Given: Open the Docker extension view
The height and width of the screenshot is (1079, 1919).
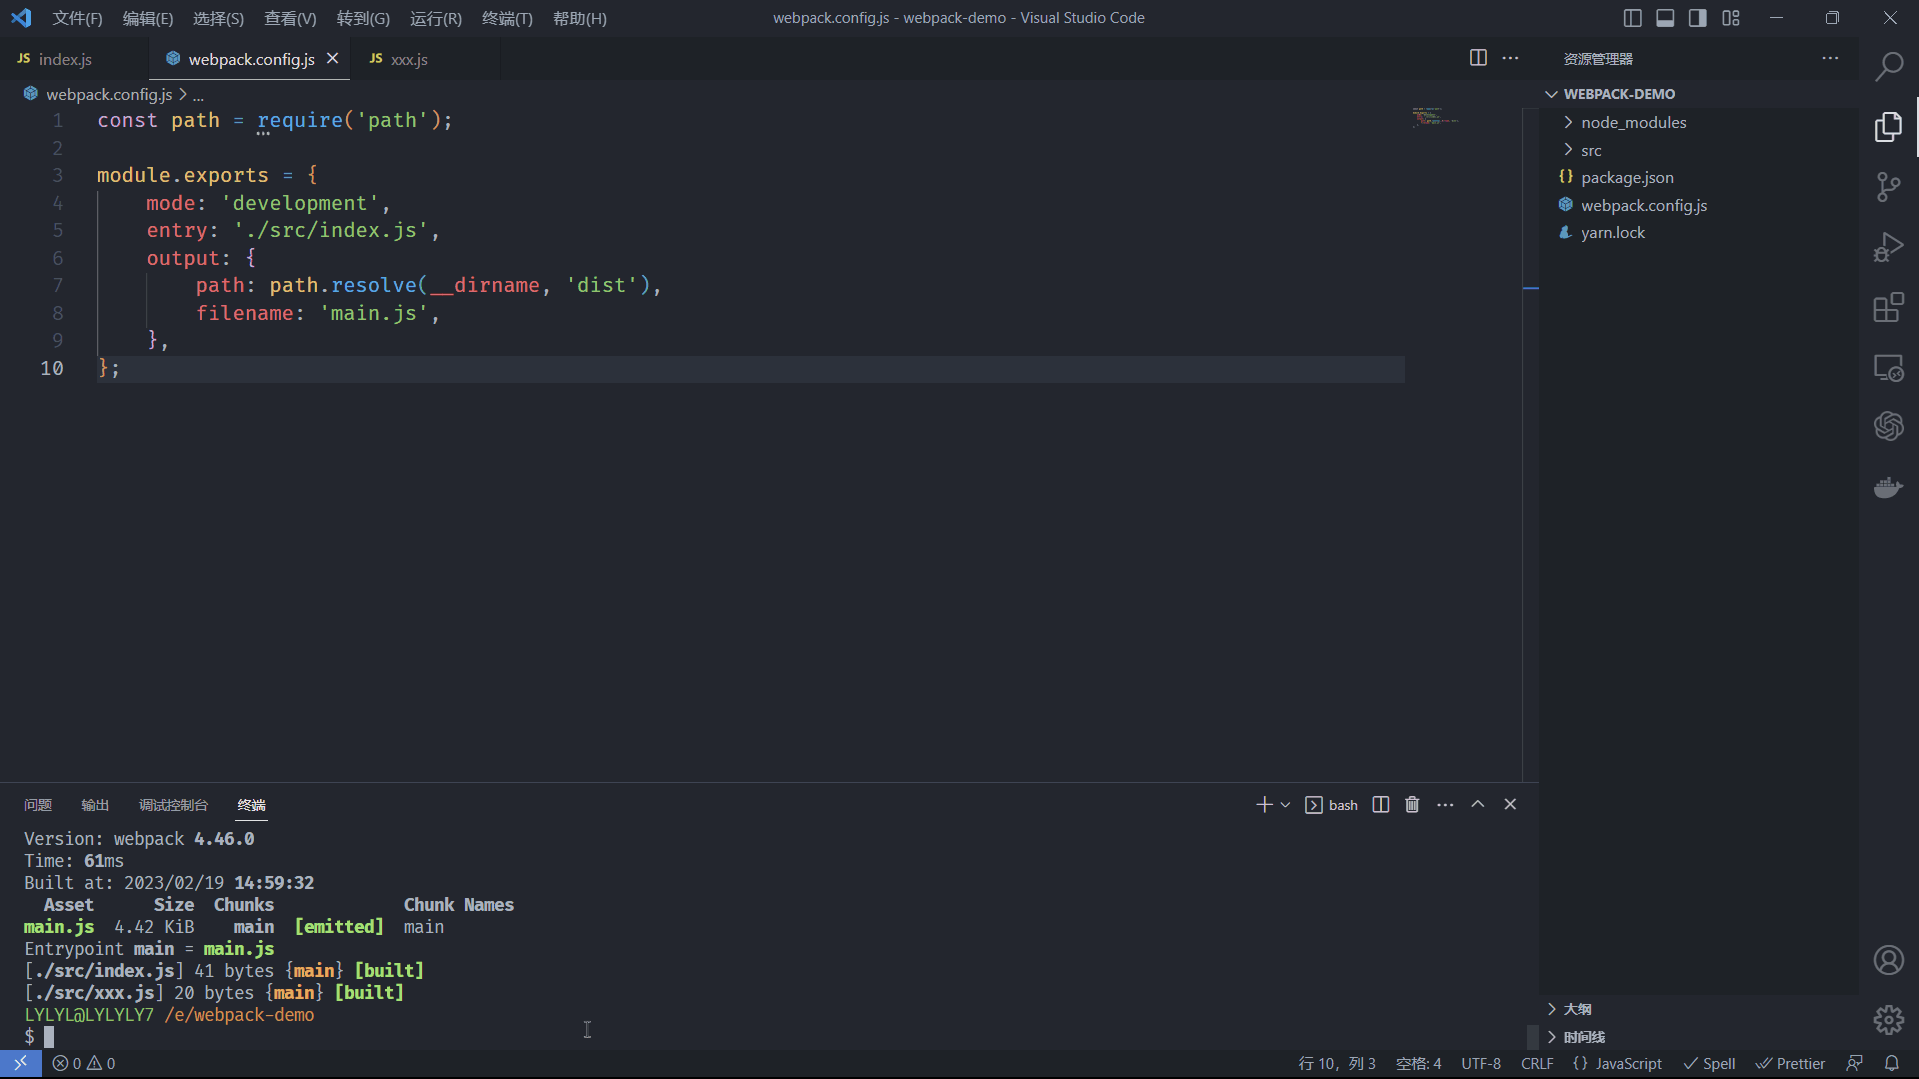Looking at the screenshot, I should point(1888,487).
